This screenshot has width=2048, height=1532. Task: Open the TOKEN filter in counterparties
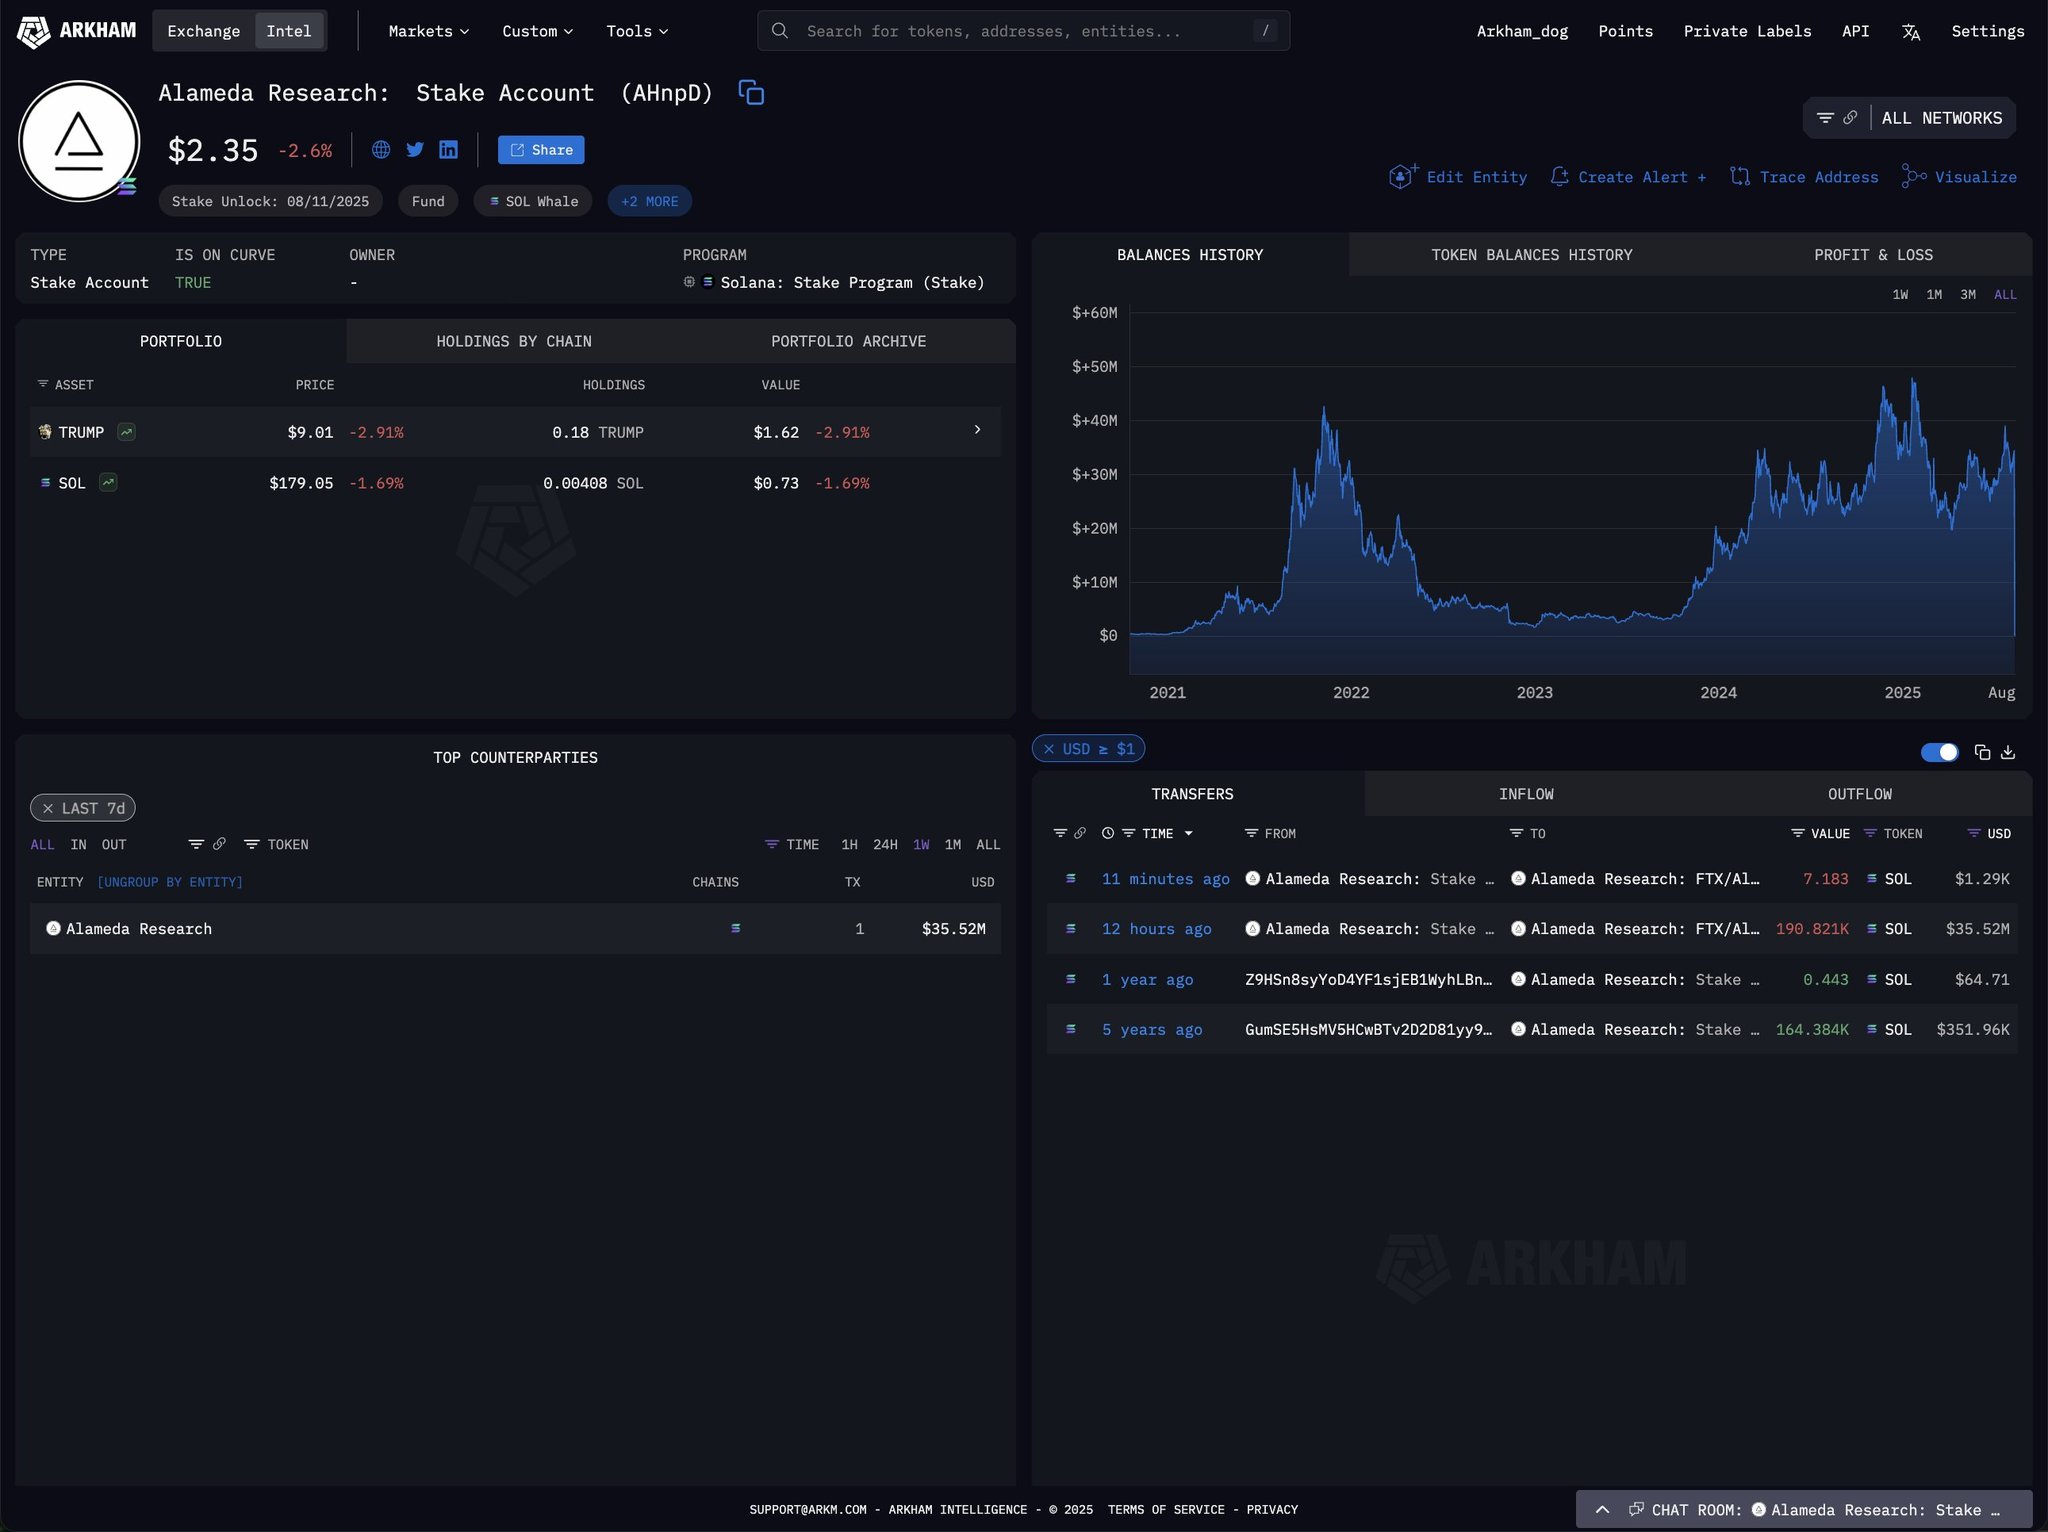click(x=277, y=845)
